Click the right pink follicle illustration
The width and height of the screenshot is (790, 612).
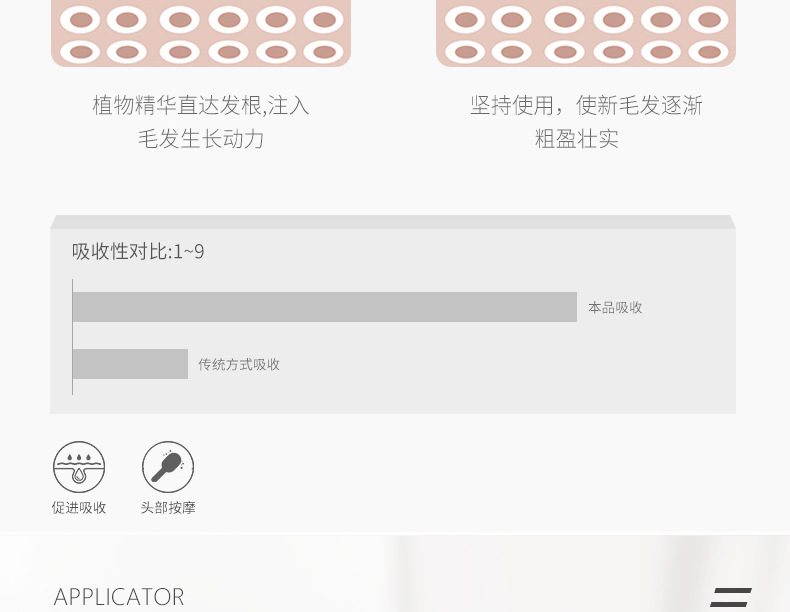coord(585,33)
